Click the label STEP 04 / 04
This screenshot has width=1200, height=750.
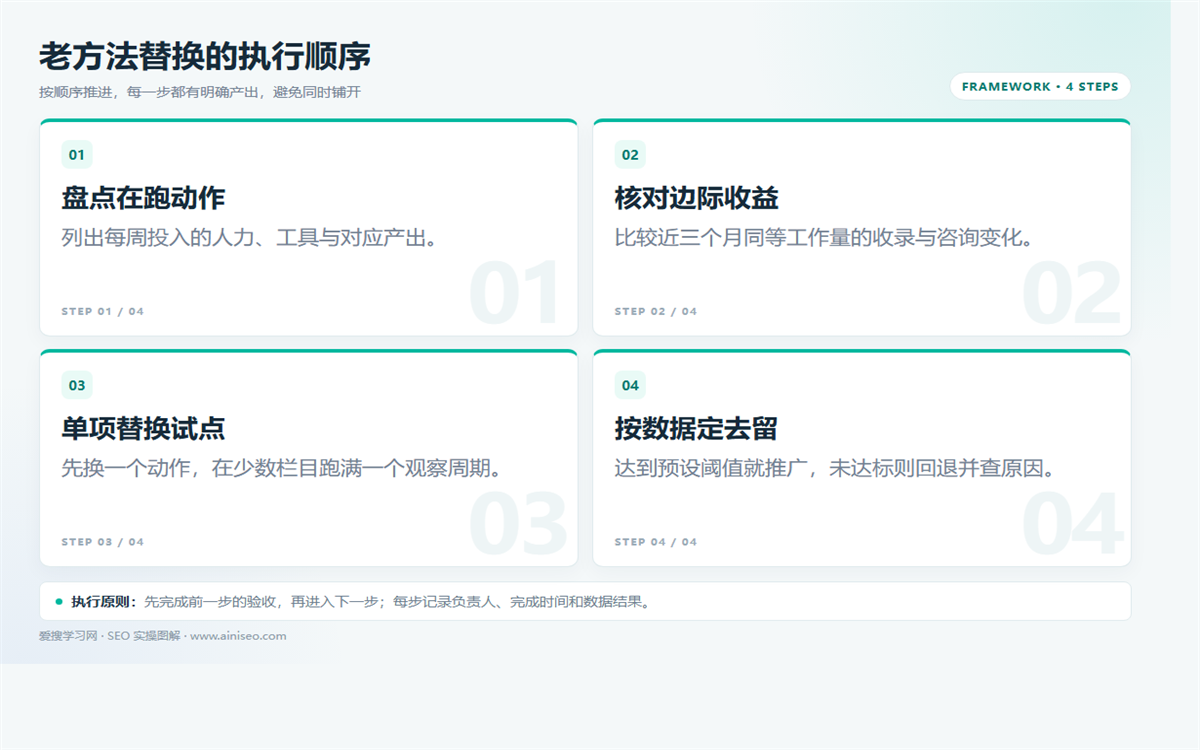point(656,543)
